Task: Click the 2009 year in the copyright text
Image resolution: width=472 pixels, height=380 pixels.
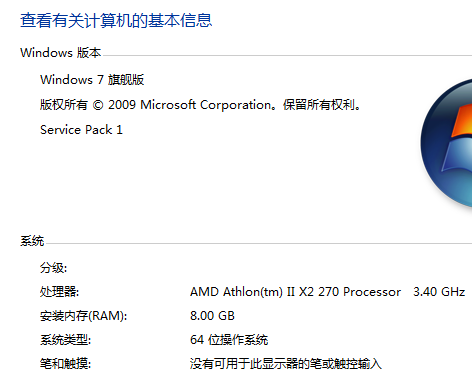Action: click(x=122, y=105)
